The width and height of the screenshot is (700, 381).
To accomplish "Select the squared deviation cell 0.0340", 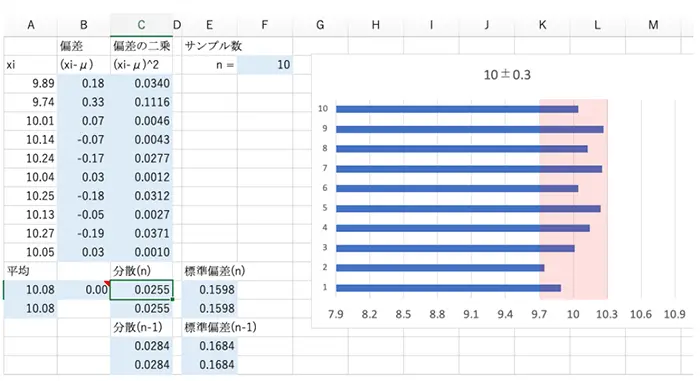I will pos(141,84).
